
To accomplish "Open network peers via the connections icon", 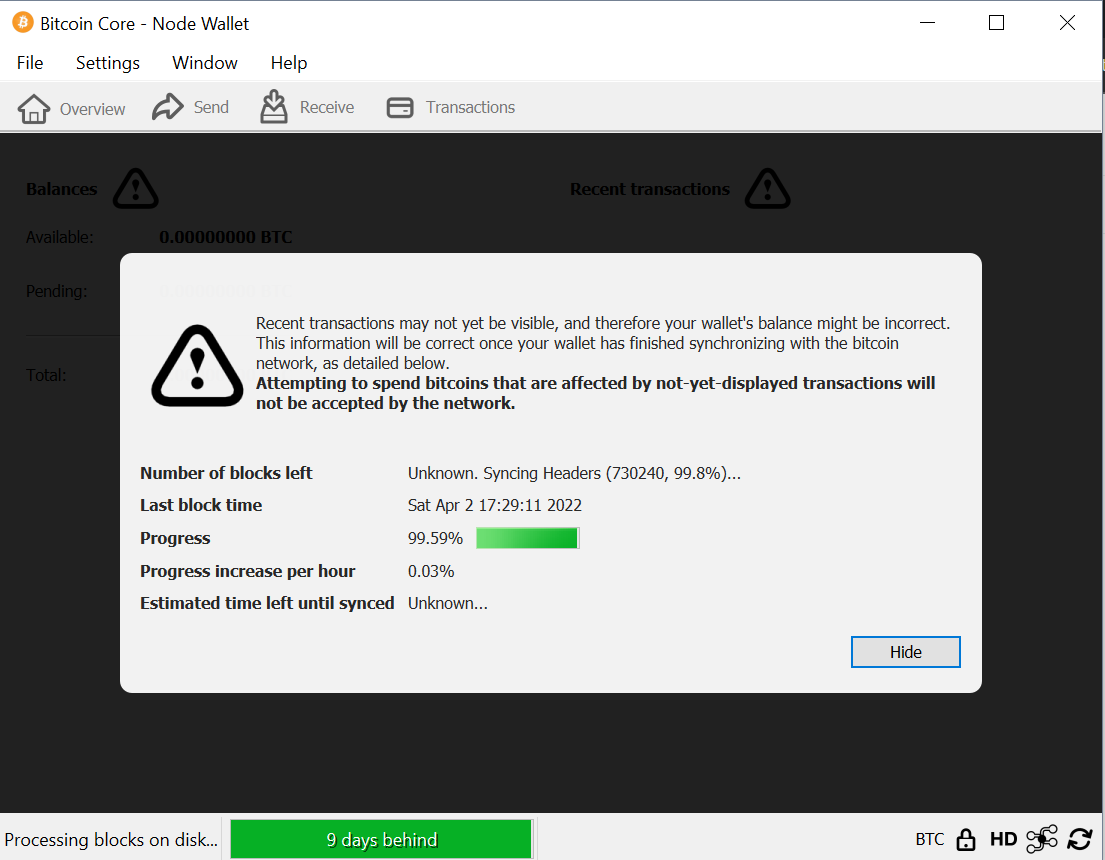I will pos(1041,839).
